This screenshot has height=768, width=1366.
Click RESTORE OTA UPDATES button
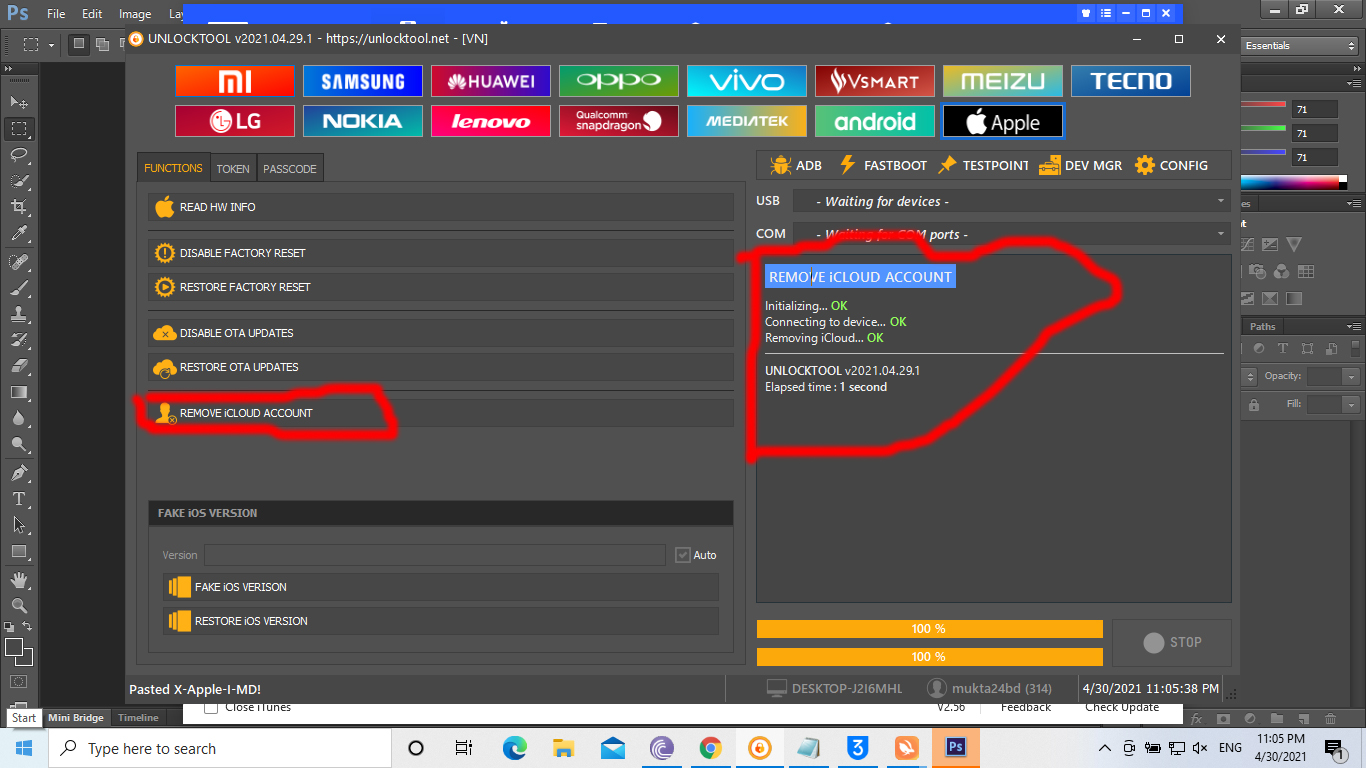[441, 367]
